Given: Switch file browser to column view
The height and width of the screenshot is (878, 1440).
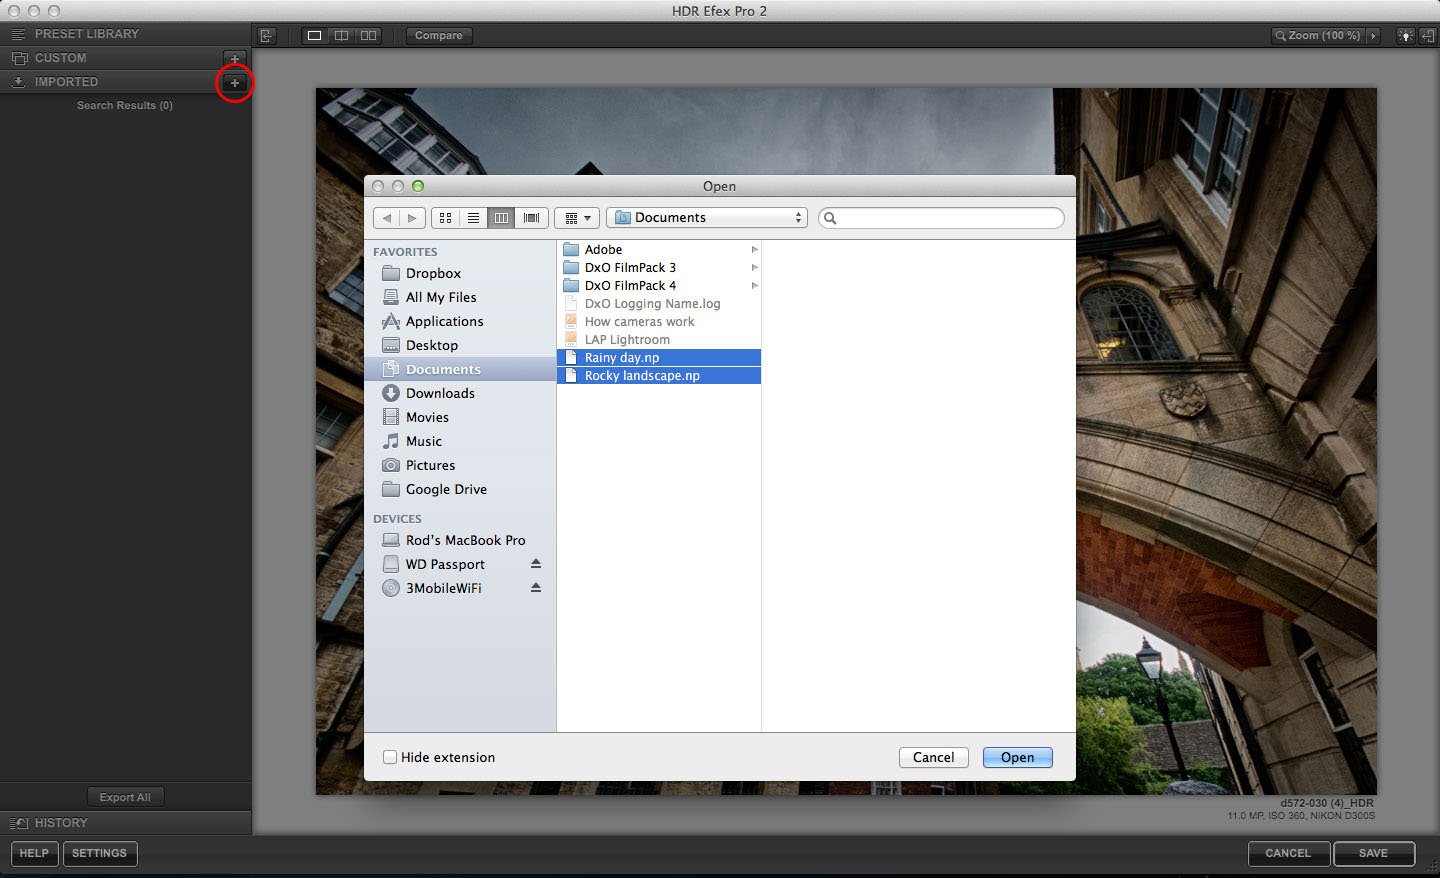Looking at the screenshot, I should [502, 218].
